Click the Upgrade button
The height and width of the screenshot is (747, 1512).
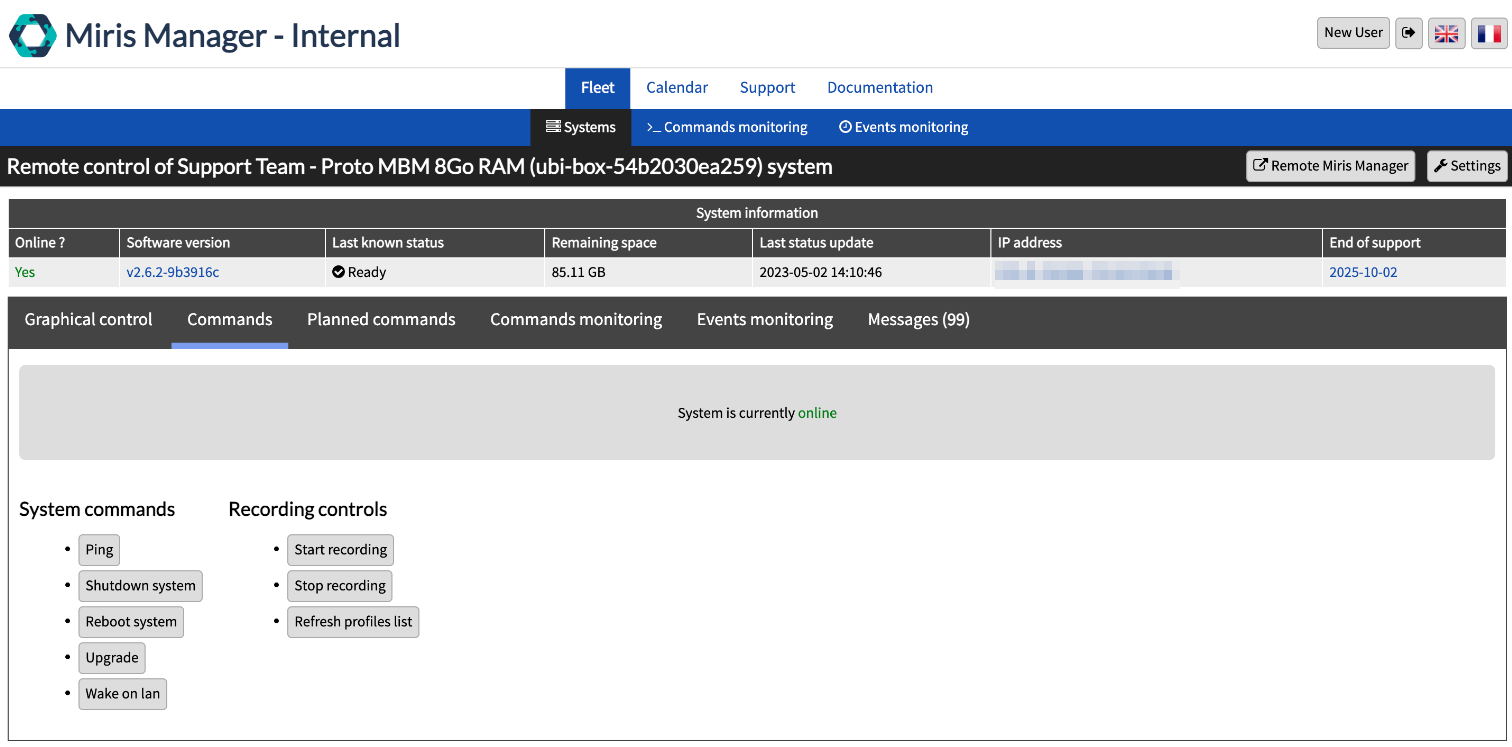tap(112, 658)
